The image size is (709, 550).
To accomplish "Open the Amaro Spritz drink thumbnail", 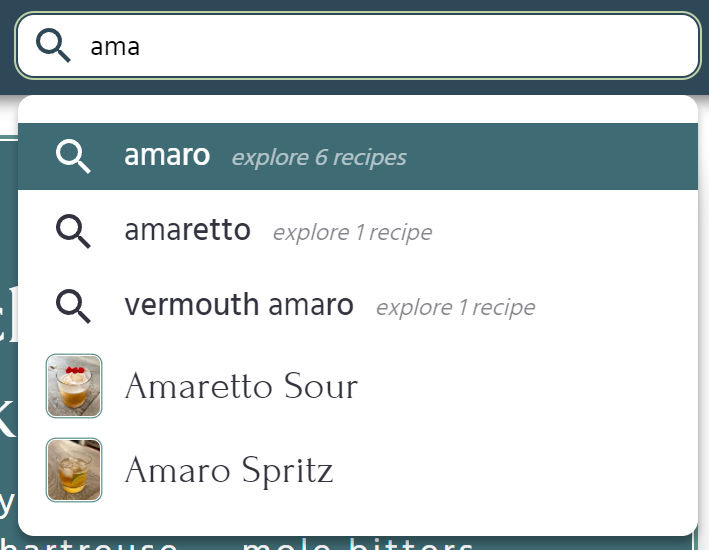I will pos(74,470).
